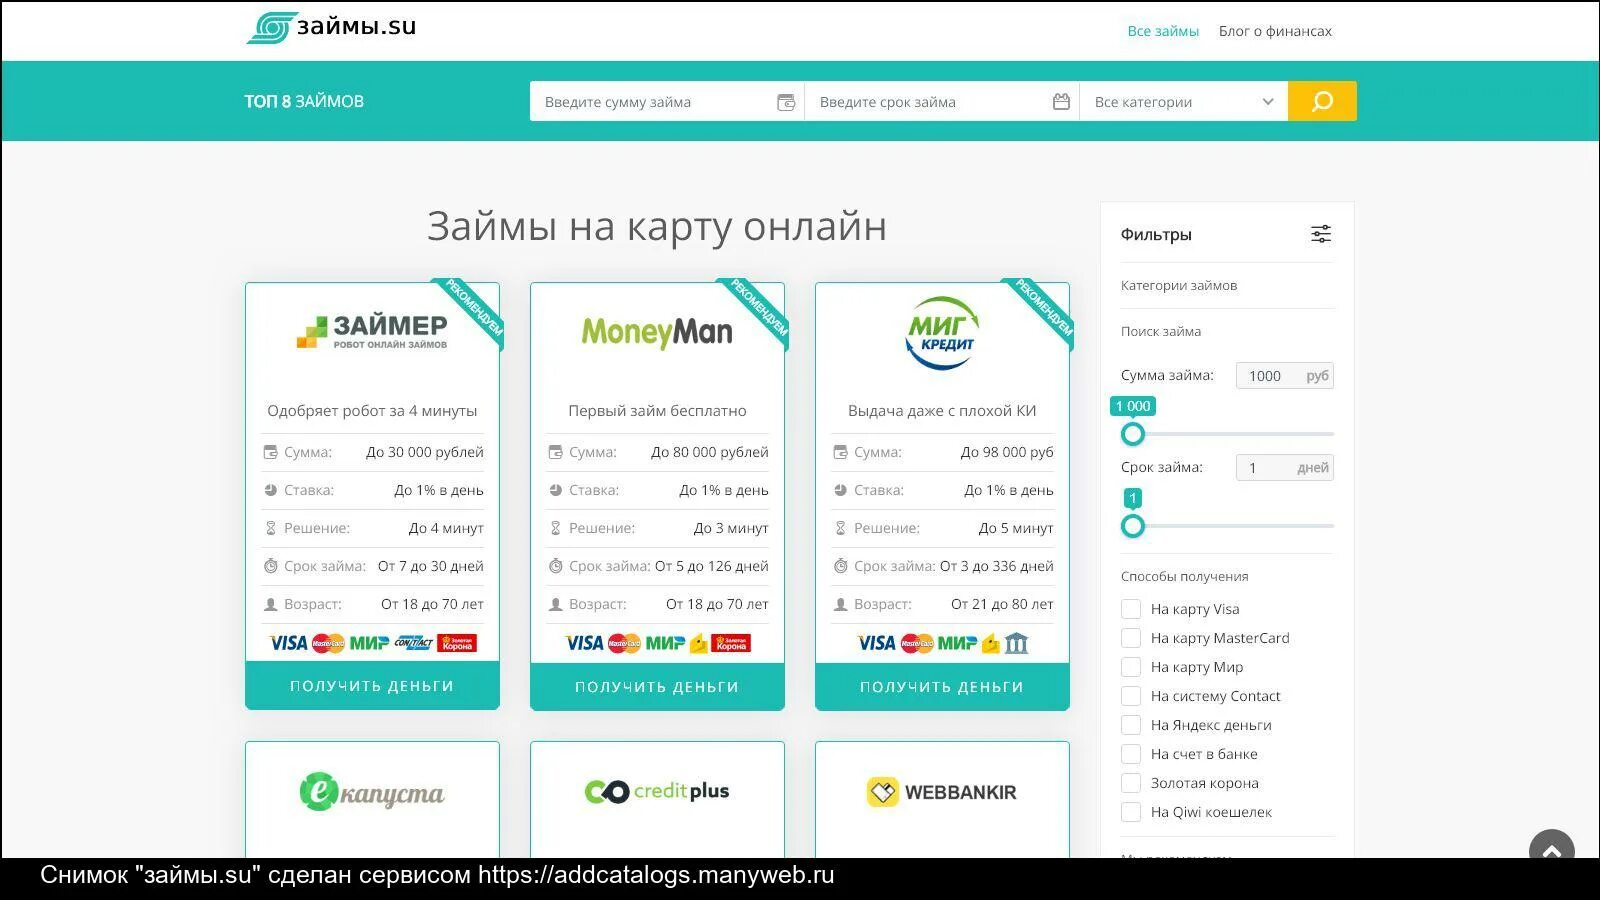This screenshot has width=1600, height=900.
Task: Click the До 30 000 рублей value
Action: (425, 452)
